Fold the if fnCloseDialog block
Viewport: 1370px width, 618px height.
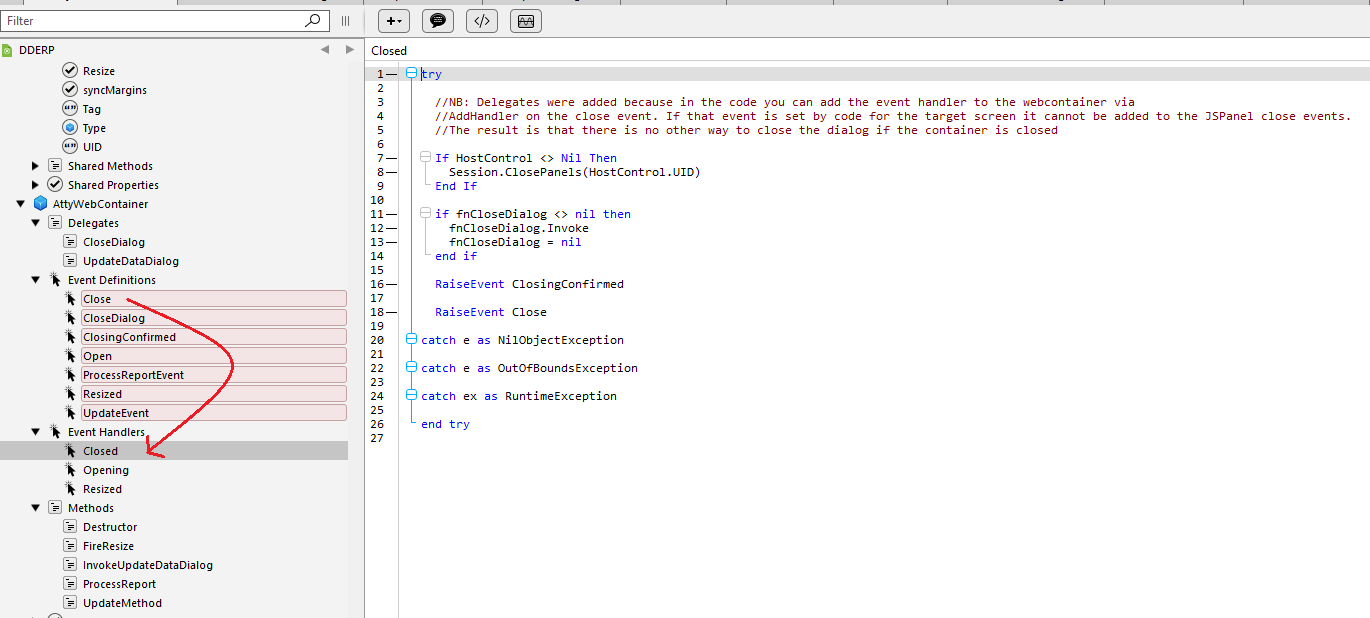tap(425, 213)
